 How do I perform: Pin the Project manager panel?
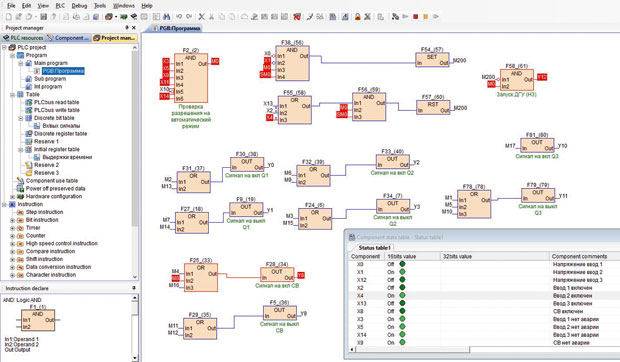(127, 28)
